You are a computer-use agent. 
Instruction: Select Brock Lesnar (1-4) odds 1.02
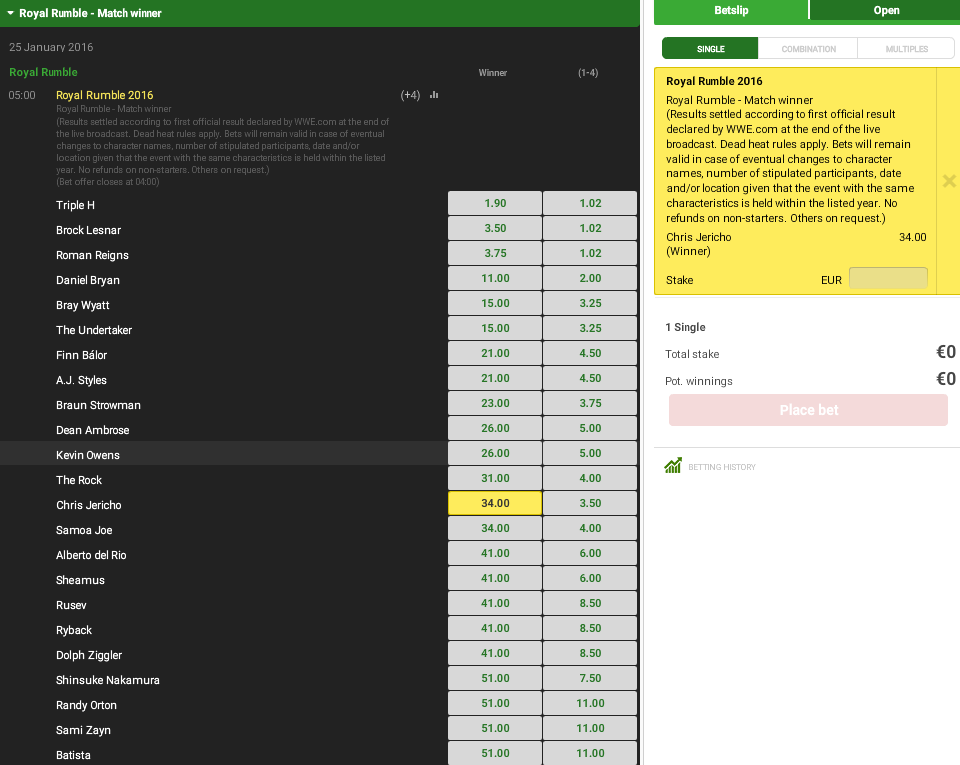tap(590, 228)
